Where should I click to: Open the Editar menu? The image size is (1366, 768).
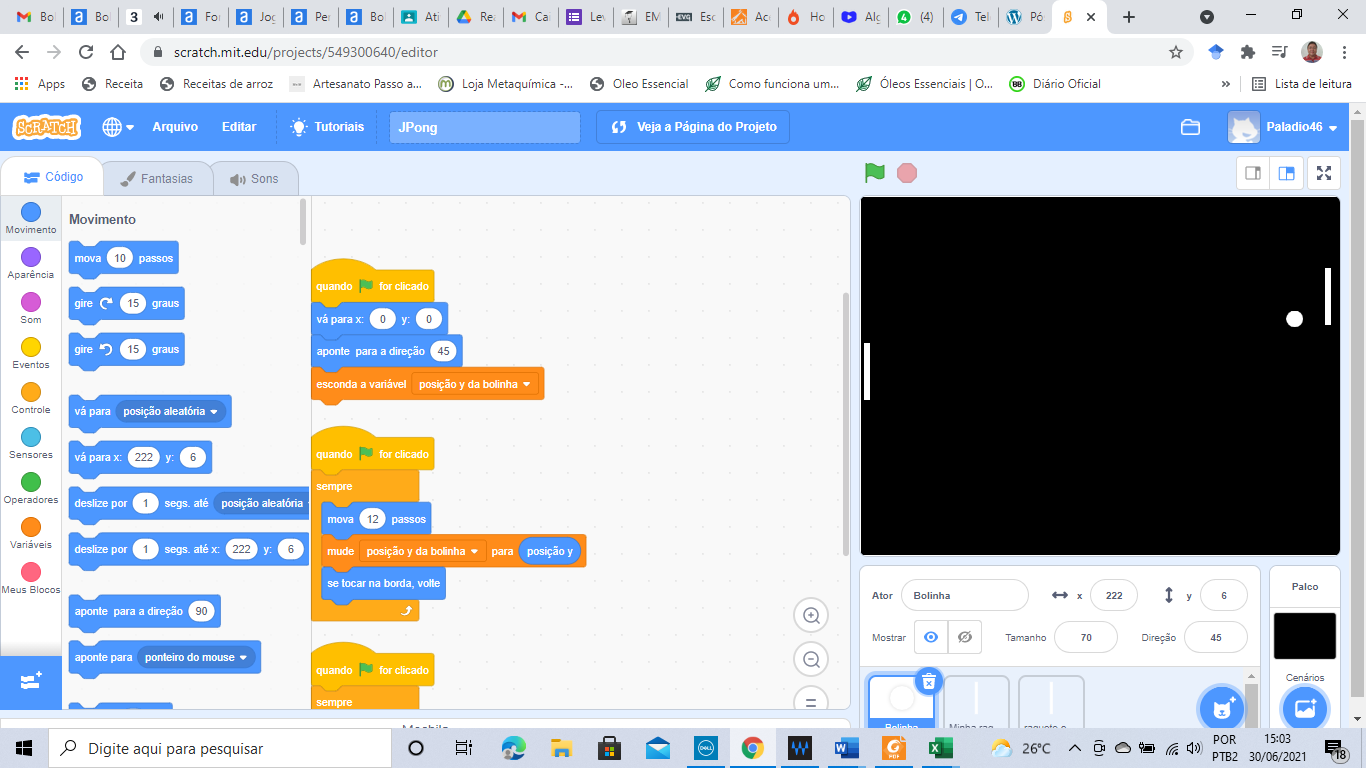click(239, 127)
